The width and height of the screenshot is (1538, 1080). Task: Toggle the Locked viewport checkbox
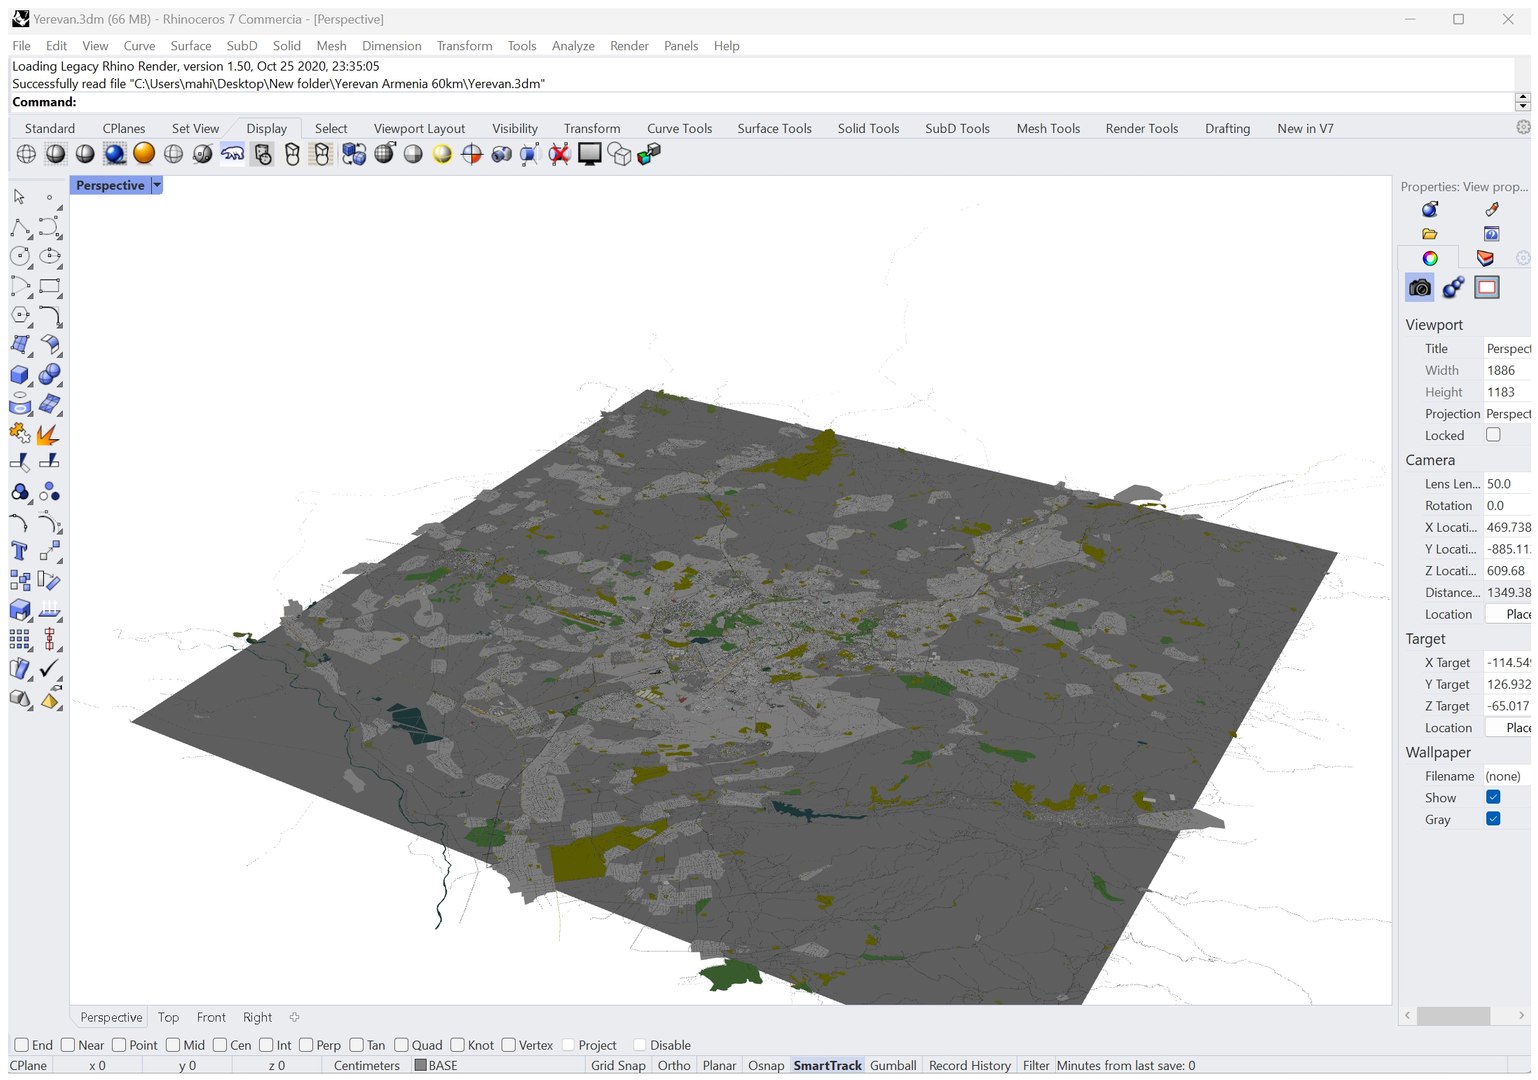[1493, 435]
